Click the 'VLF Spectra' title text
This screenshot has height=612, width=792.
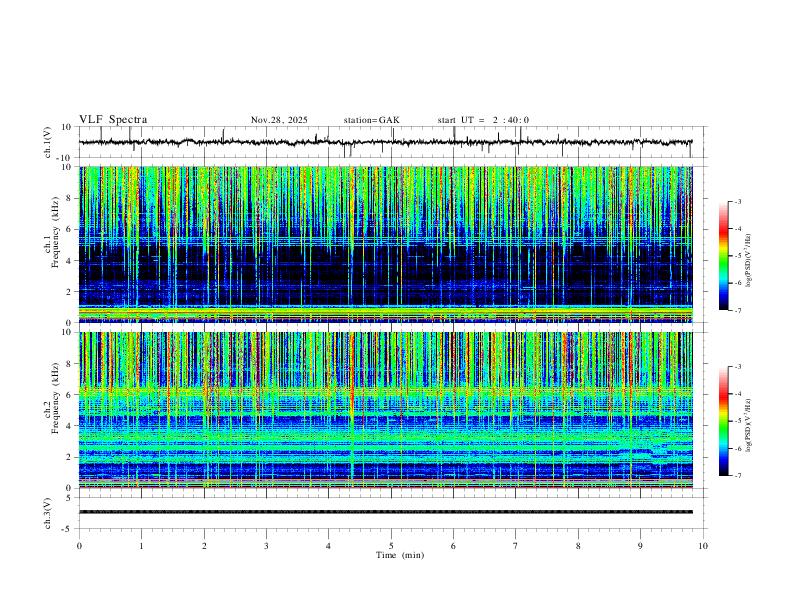click(x=113, y=120)
